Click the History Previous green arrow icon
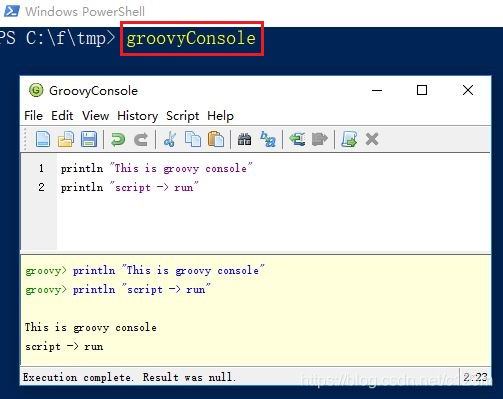The width and height of the screenshot is (503, 399). tap(297, 139)
